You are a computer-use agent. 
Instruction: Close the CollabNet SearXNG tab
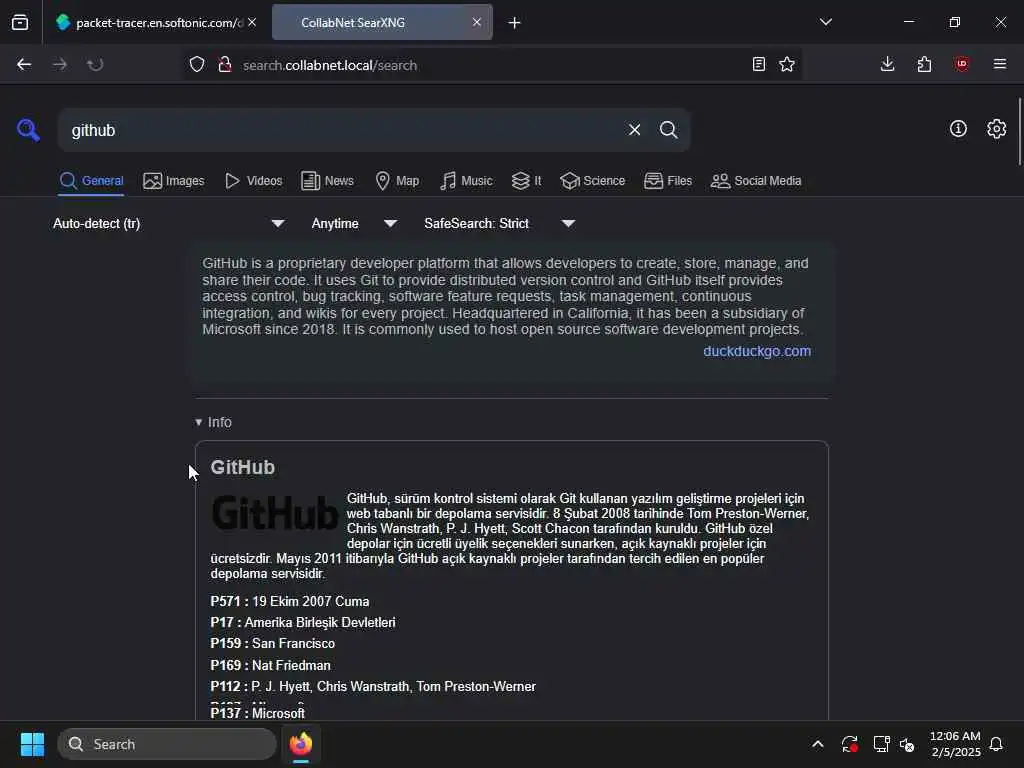pos(477,22)
